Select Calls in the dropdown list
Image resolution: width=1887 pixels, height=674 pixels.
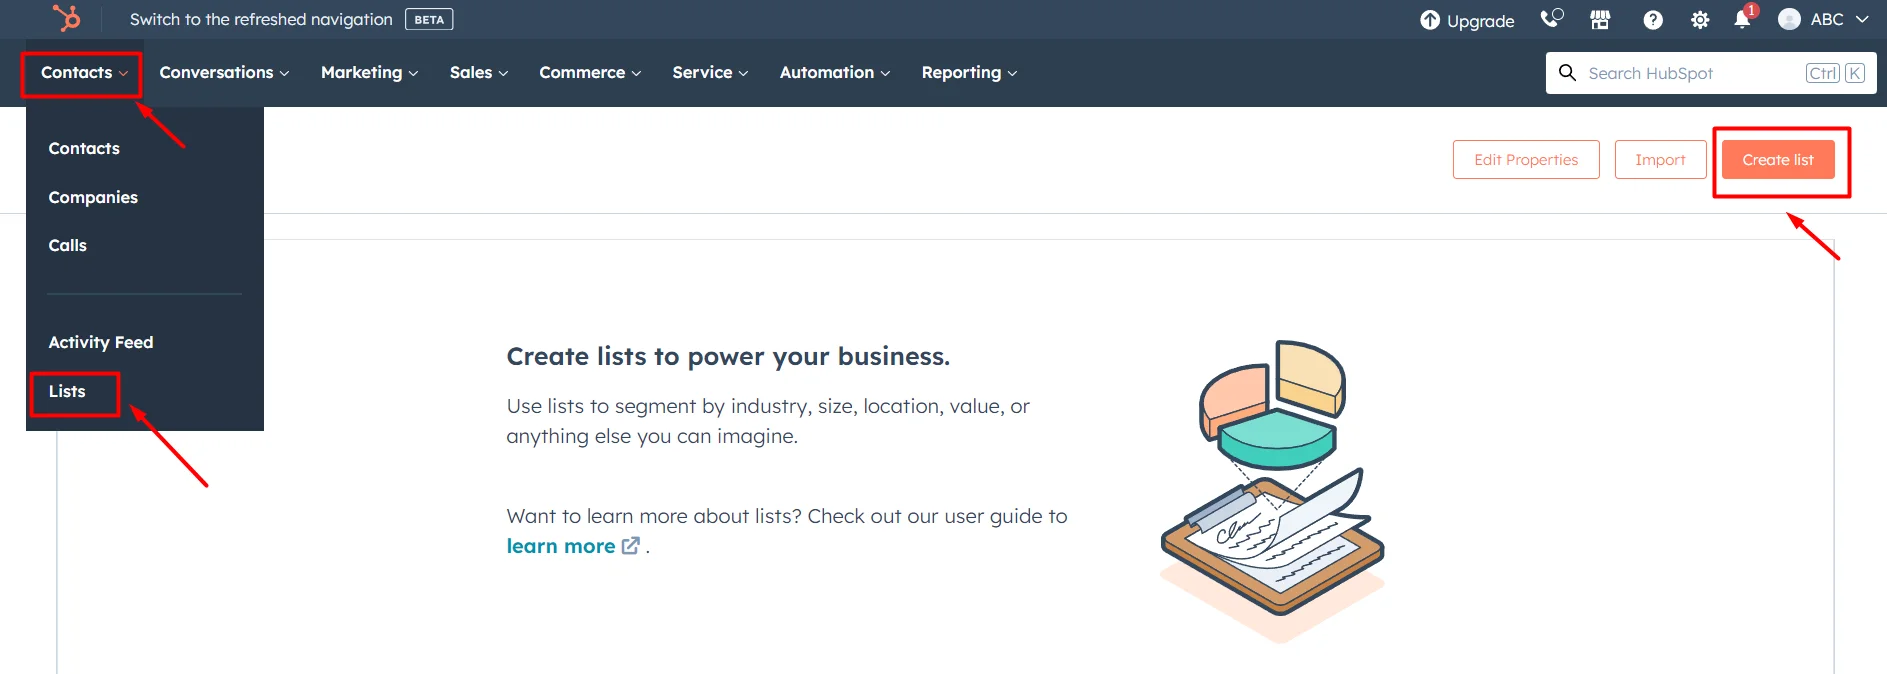tap(68, 245)
